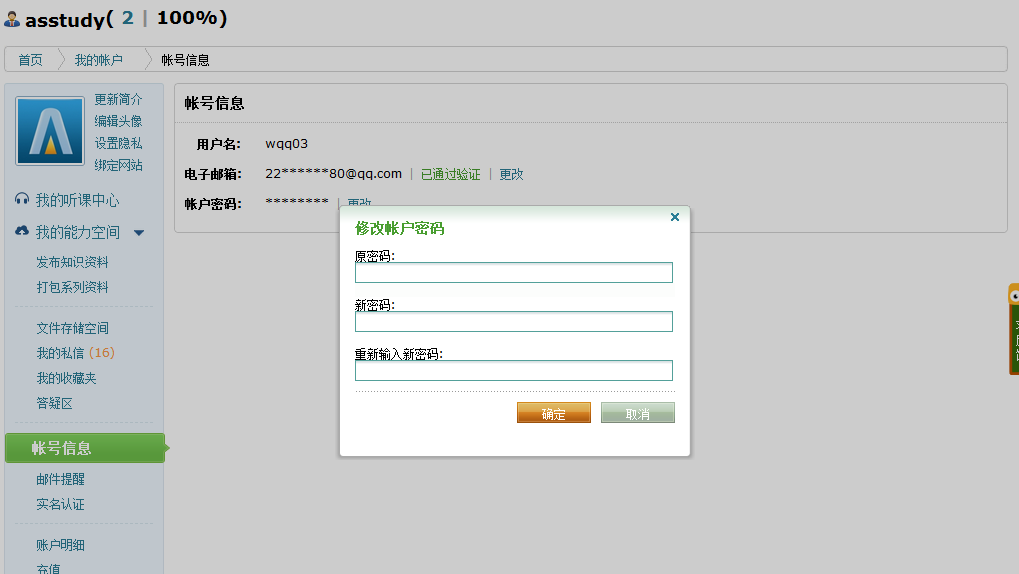Open 编辑头像 link
The height and width of the screenshot is (574, 1019).
118,122
